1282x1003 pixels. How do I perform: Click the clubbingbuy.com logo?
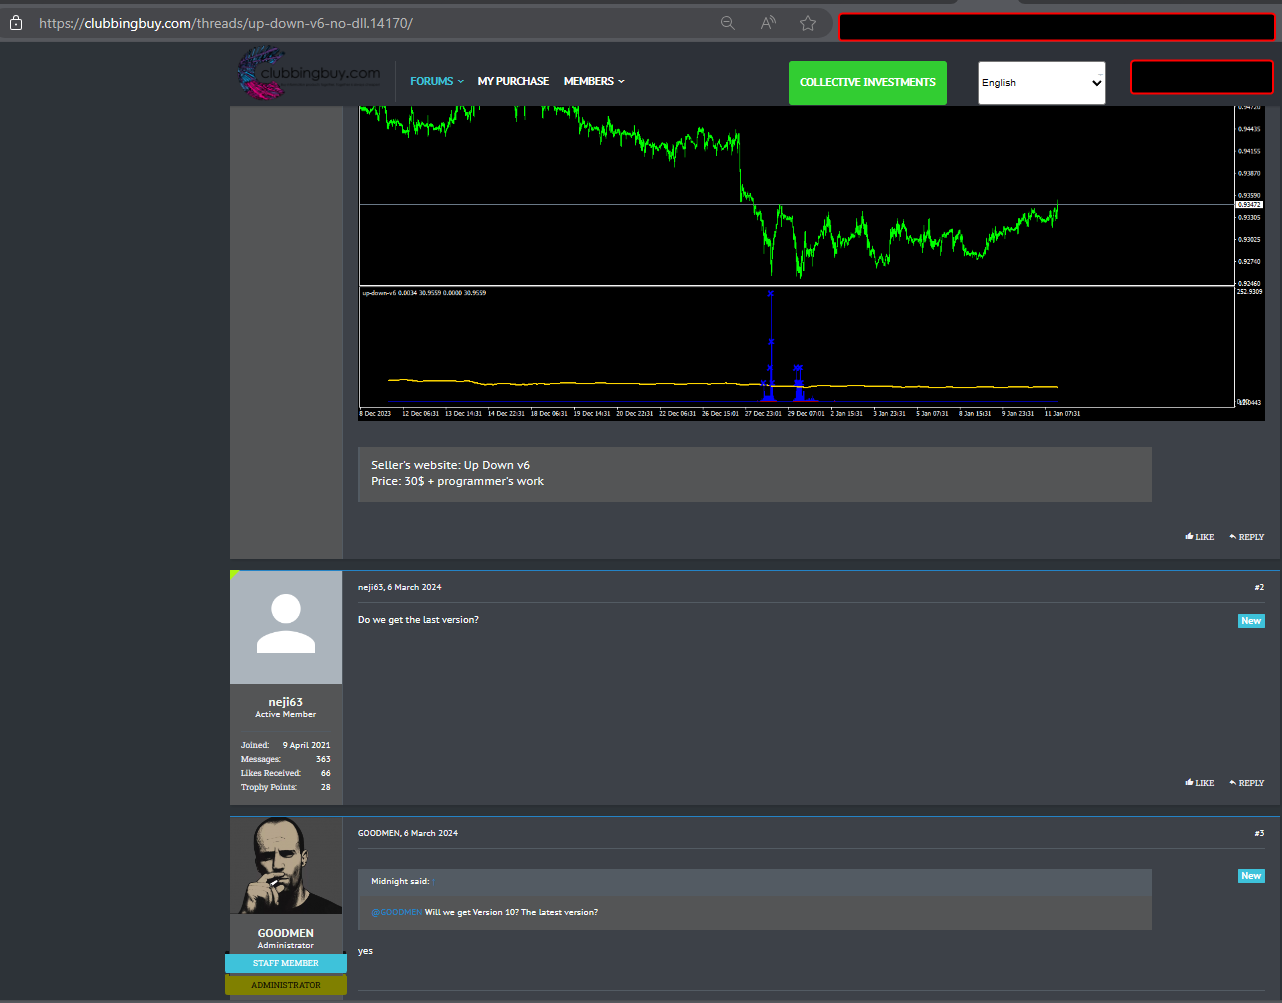click(310, 76)
